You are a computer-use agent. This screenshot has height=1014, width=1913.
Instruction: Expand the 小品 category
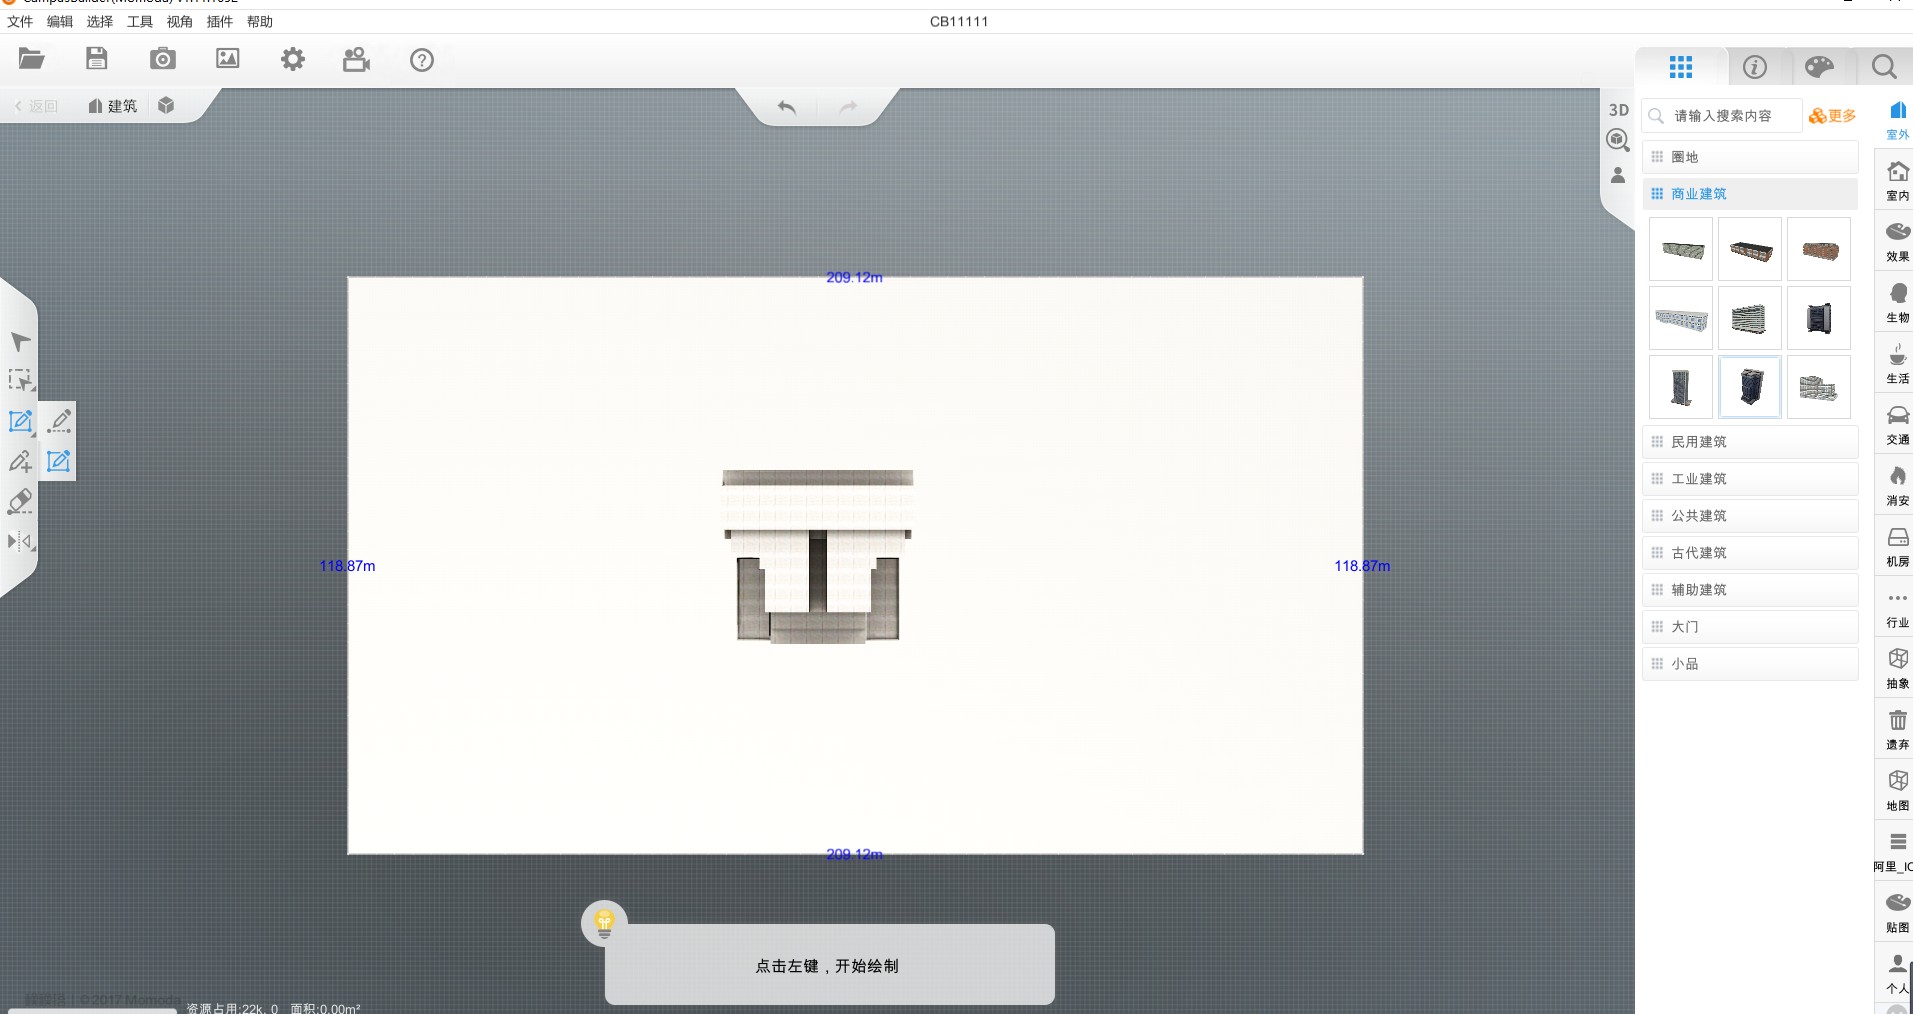click(1750, 664)
